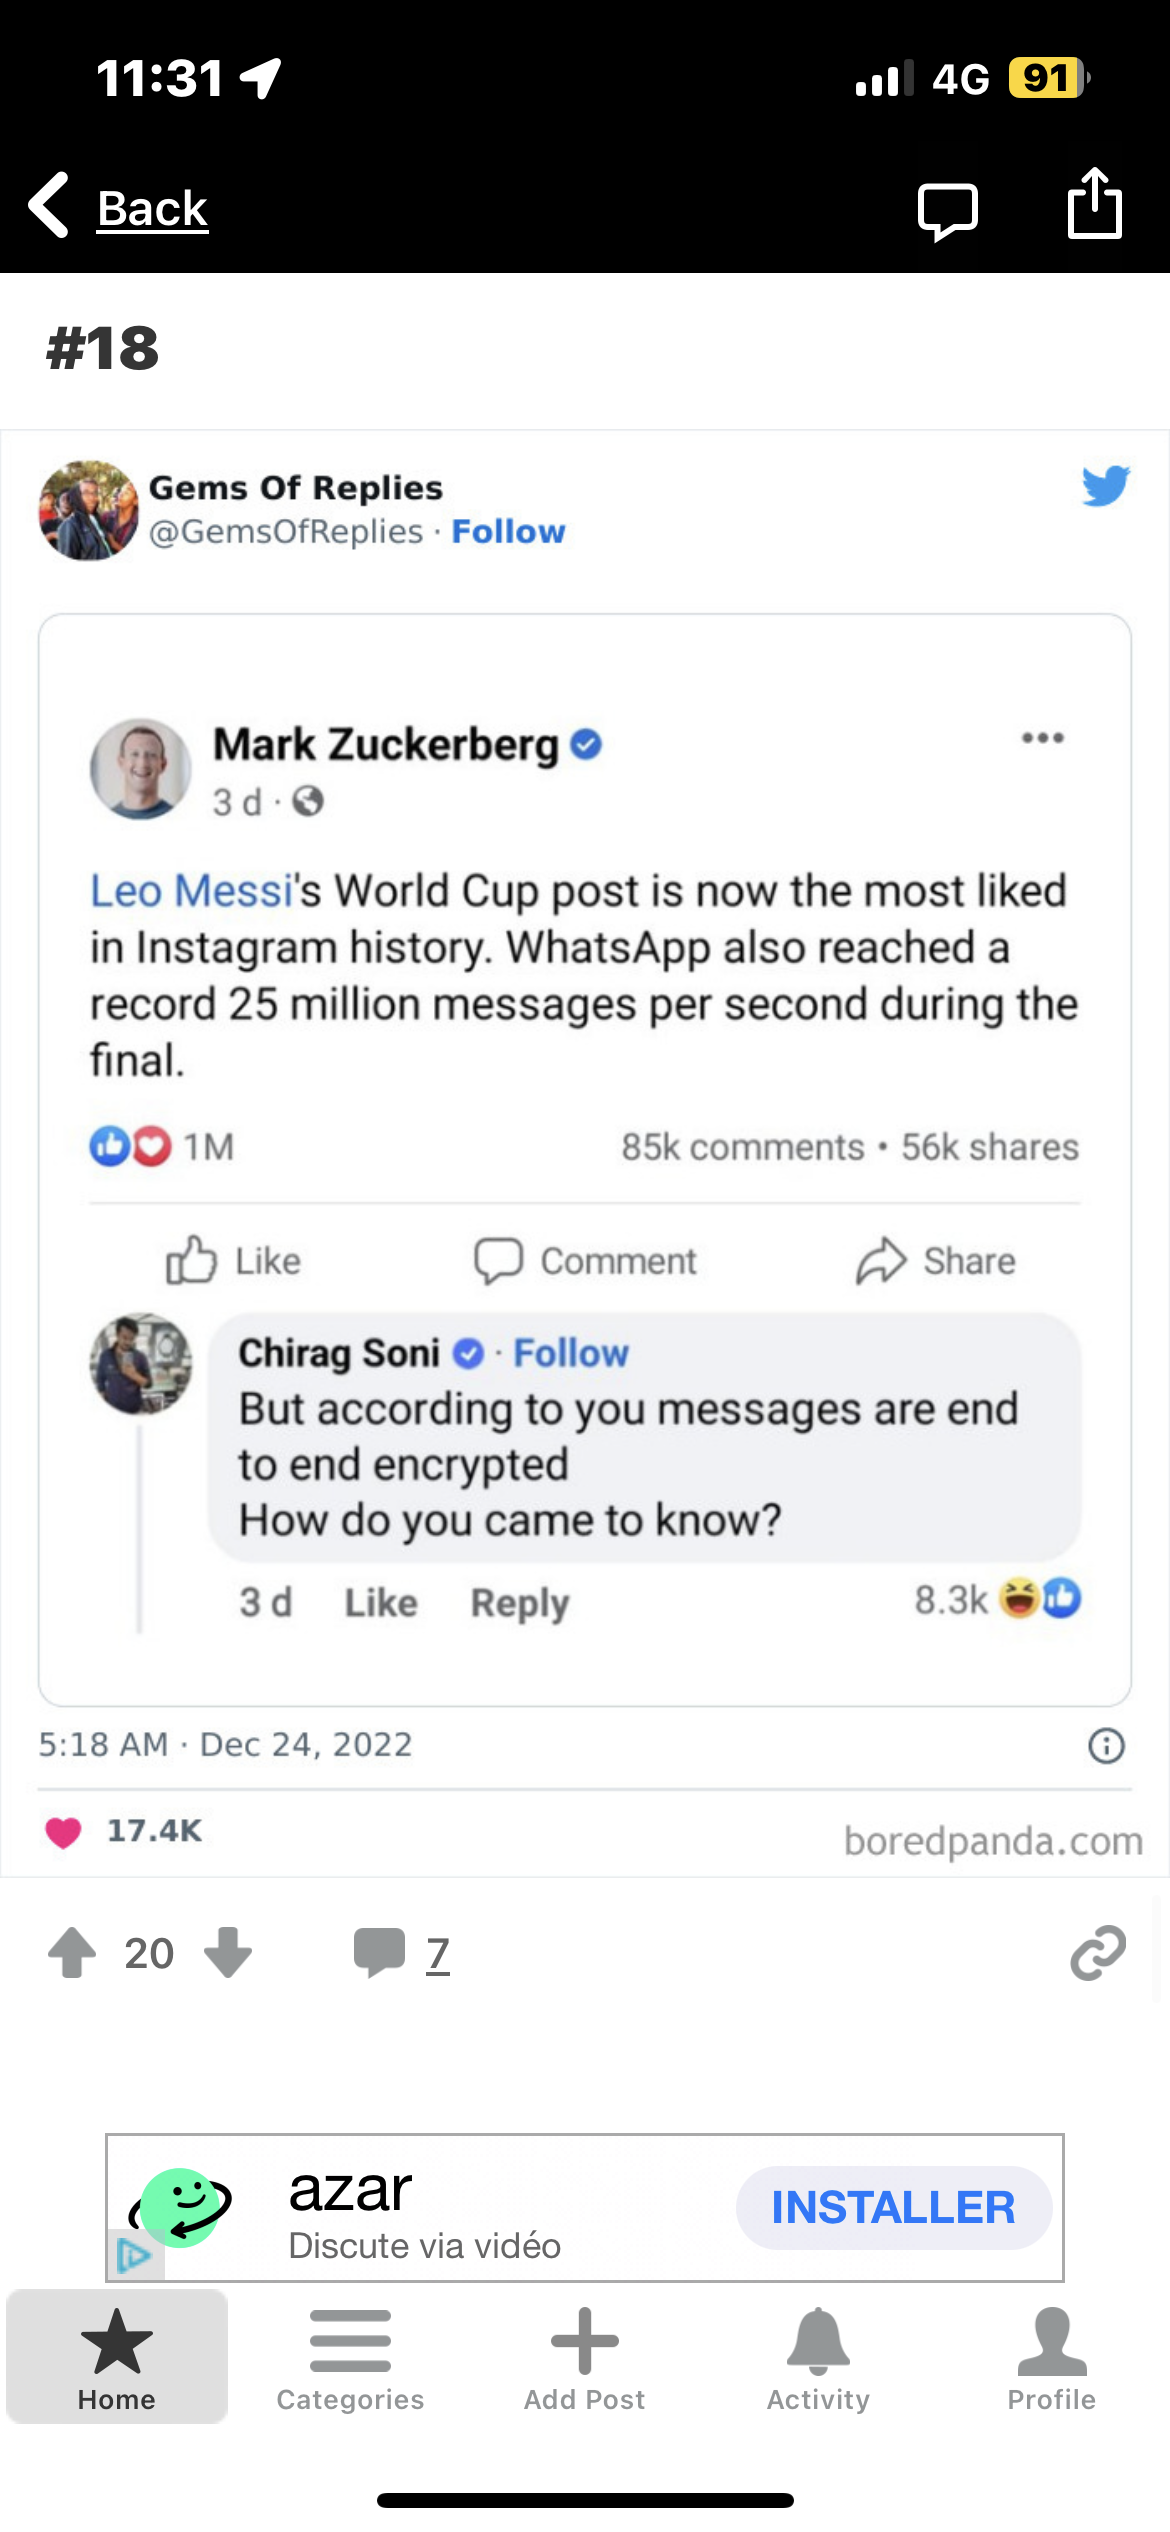Tap the share icon in top bar
Screen dimensions: 1170x2532
(1095, 204)
